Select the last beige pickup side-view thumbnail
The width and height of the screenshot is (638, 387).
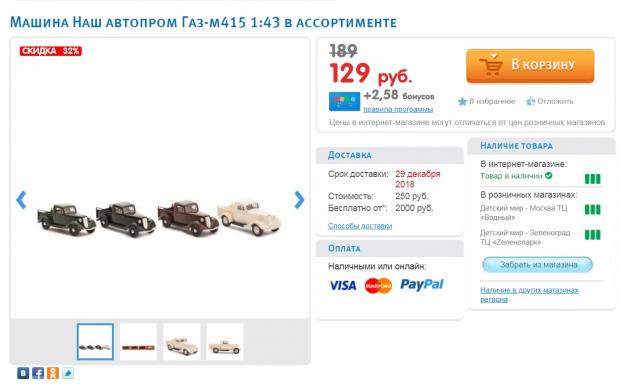(x=225, y=342)
